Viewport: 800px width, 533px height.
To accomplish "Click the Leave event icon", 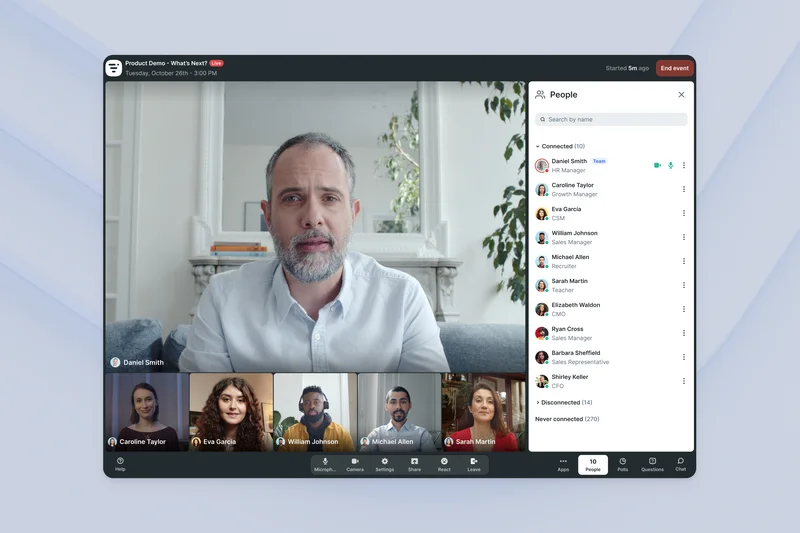I will point(474,464).
